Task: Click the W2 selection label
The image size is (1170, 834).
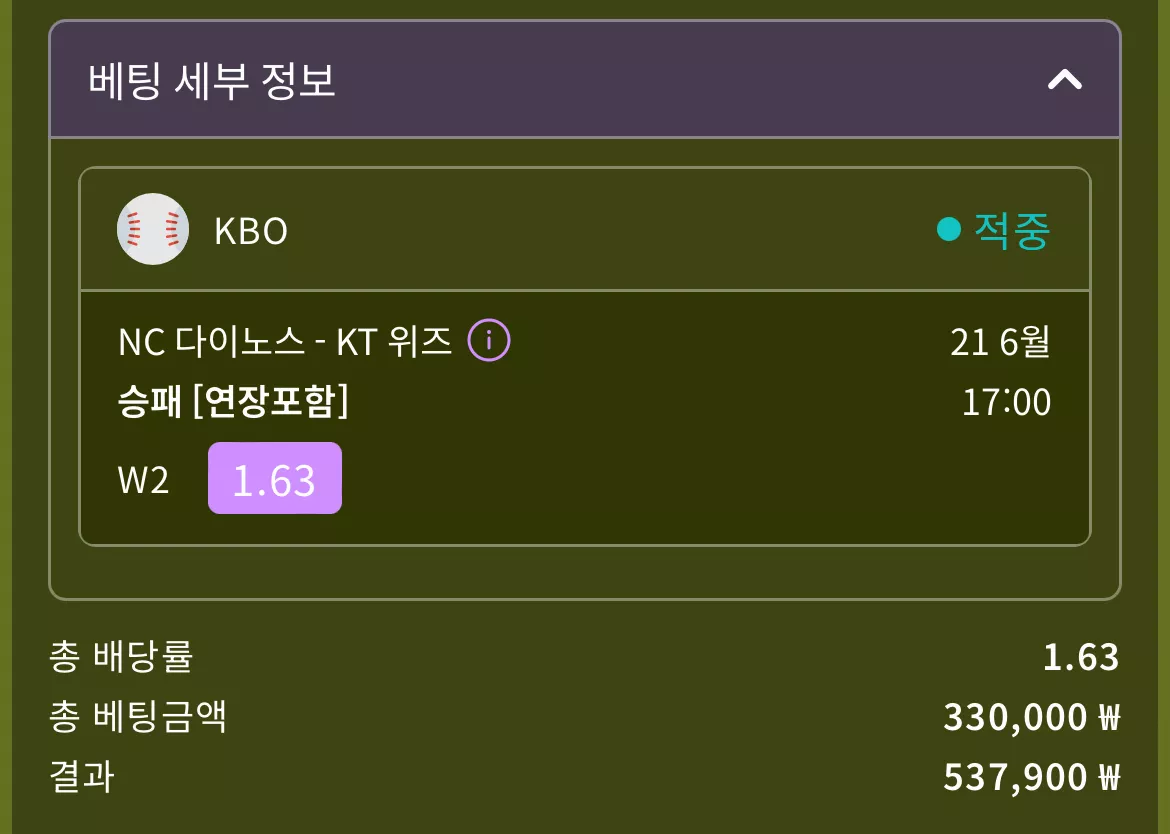Action: 143,480
